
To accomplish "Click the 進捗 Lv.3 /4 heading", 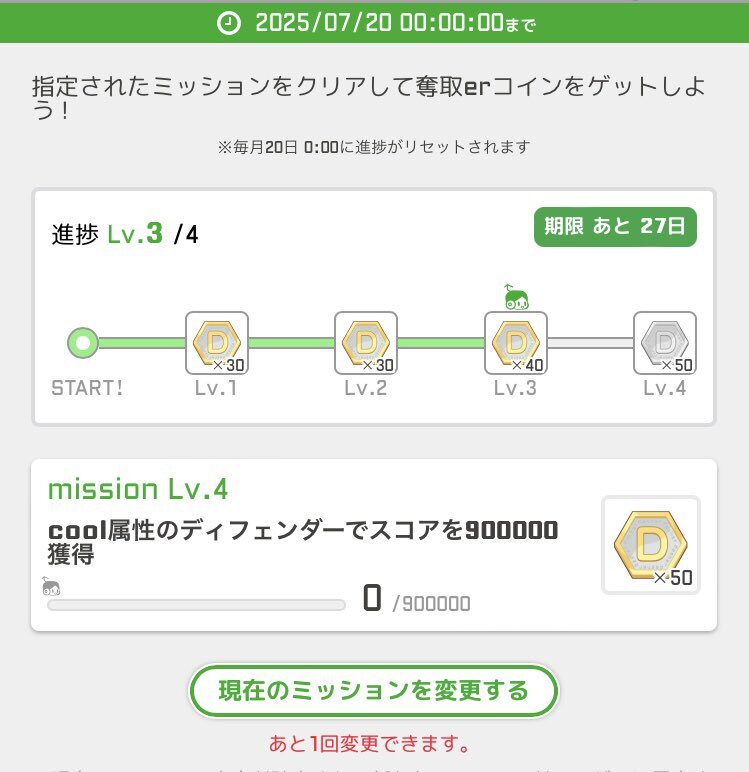I will (125, 233).
